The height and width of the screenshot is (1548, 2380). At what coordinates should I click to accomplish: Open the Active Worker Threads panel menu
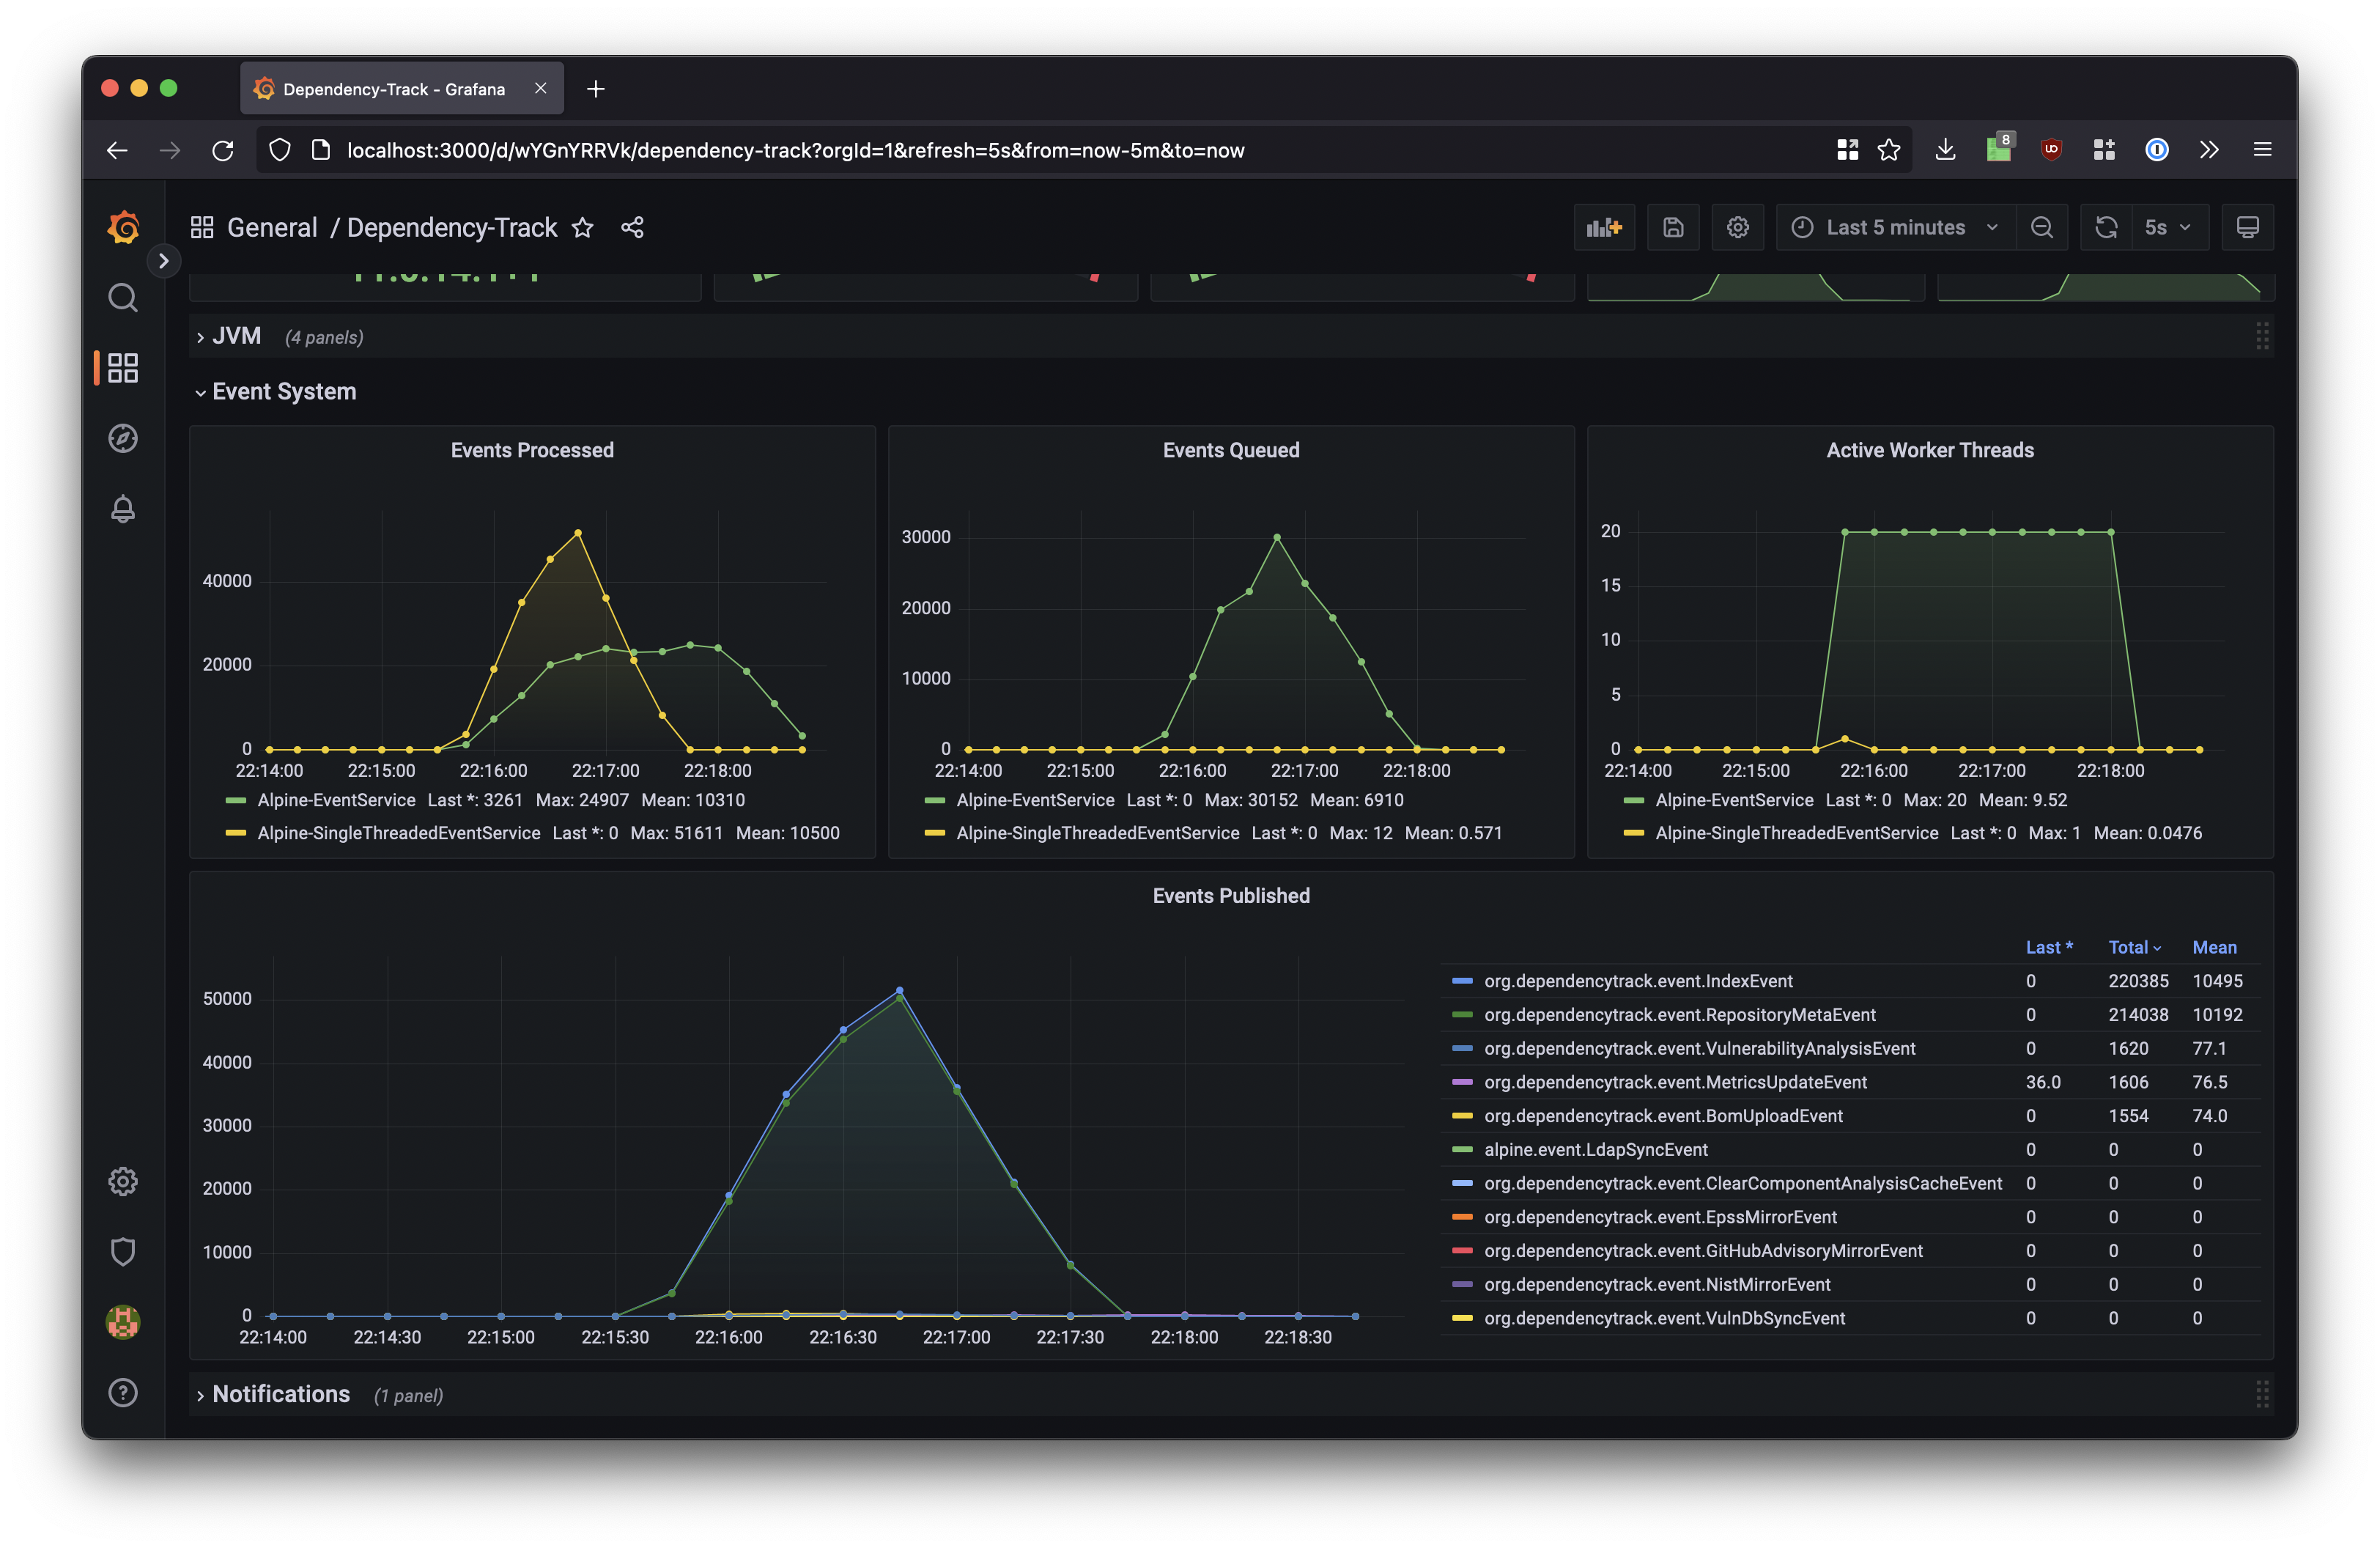click(1930, 451)
